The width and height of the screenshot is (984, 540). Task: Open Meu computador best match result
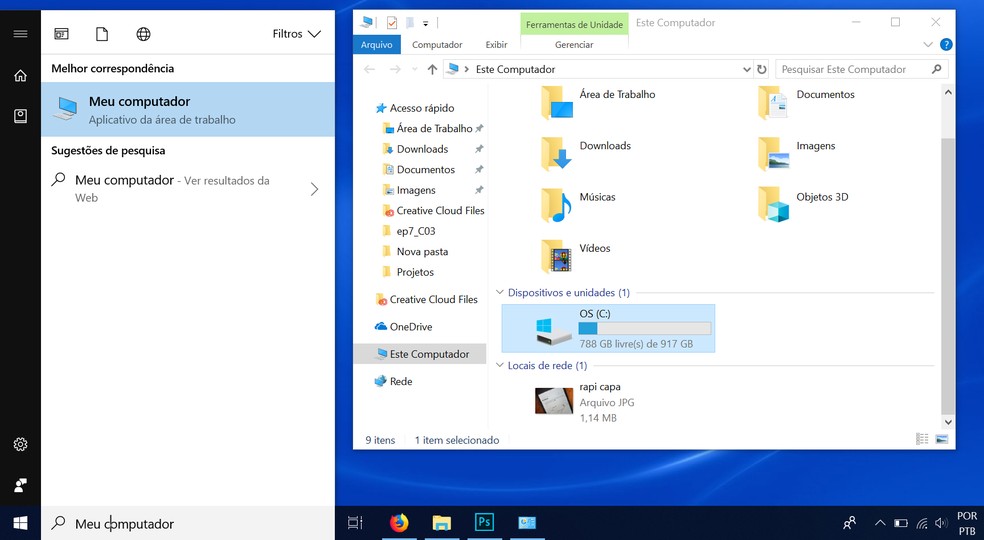[x=188, y=109]
